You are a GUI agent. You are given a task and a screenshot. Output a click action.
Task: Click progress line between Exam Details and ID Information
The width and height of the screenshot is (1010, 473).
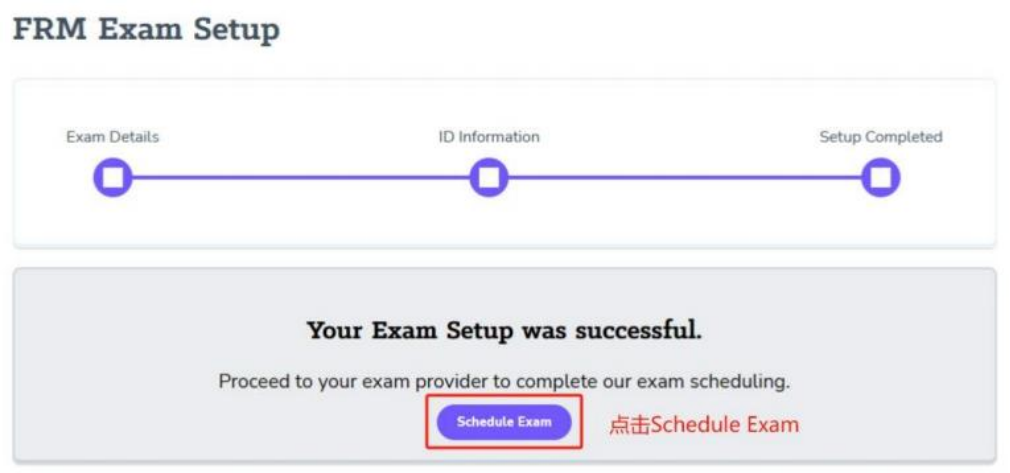click(x=300, y=179)
